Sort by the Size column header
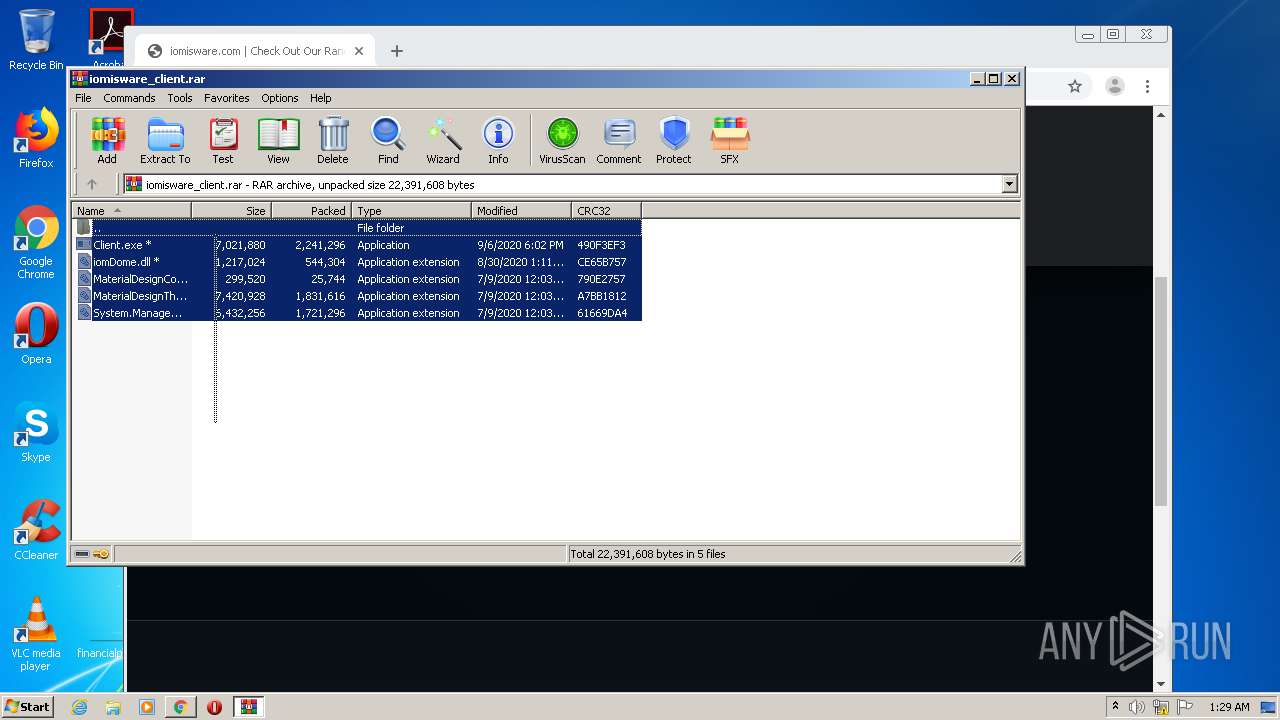Screen dimensions: 1280x720 pyautogui.click(x=231, y=211)
